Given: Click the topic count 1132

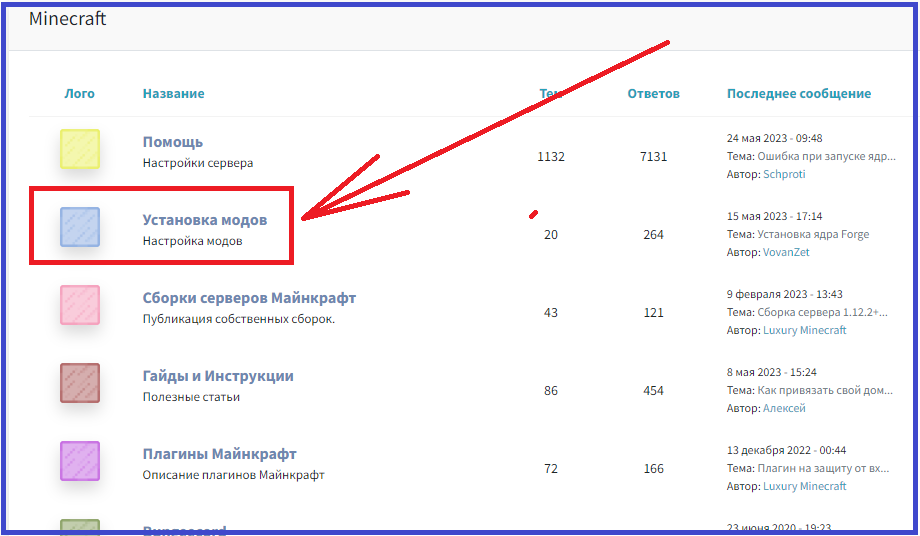Looking at the screenshot, I should click(551, 157).
